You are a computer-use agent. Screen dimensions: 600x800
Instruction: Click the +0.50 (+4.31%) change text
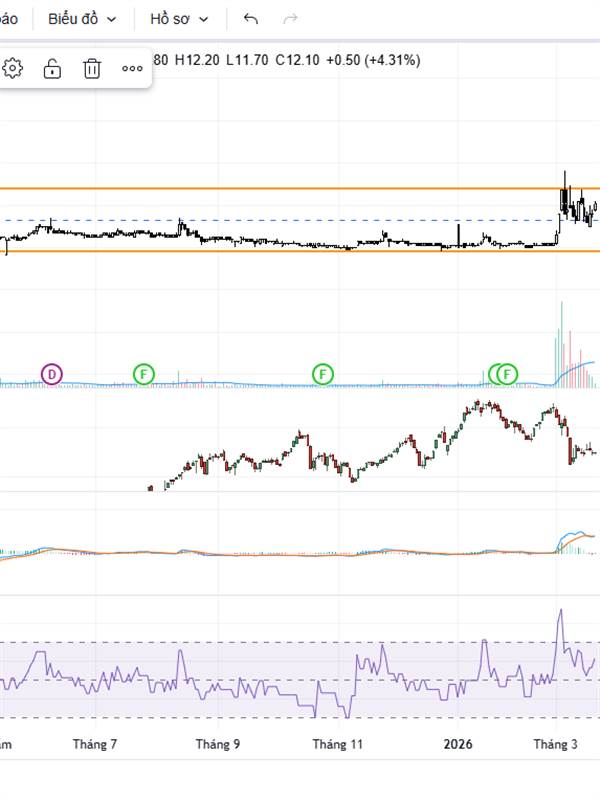click(x=373, y=60)
